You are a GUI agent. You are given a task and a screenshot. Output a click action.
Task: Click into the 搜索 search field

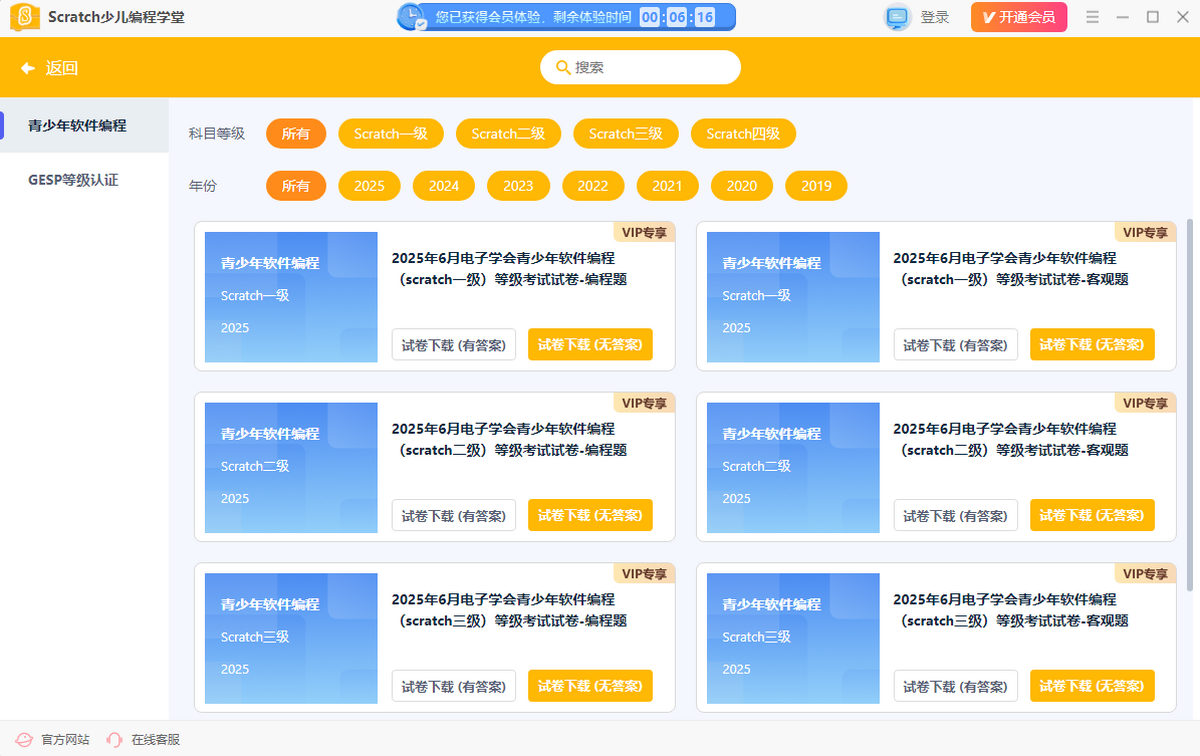click(640, 67)
